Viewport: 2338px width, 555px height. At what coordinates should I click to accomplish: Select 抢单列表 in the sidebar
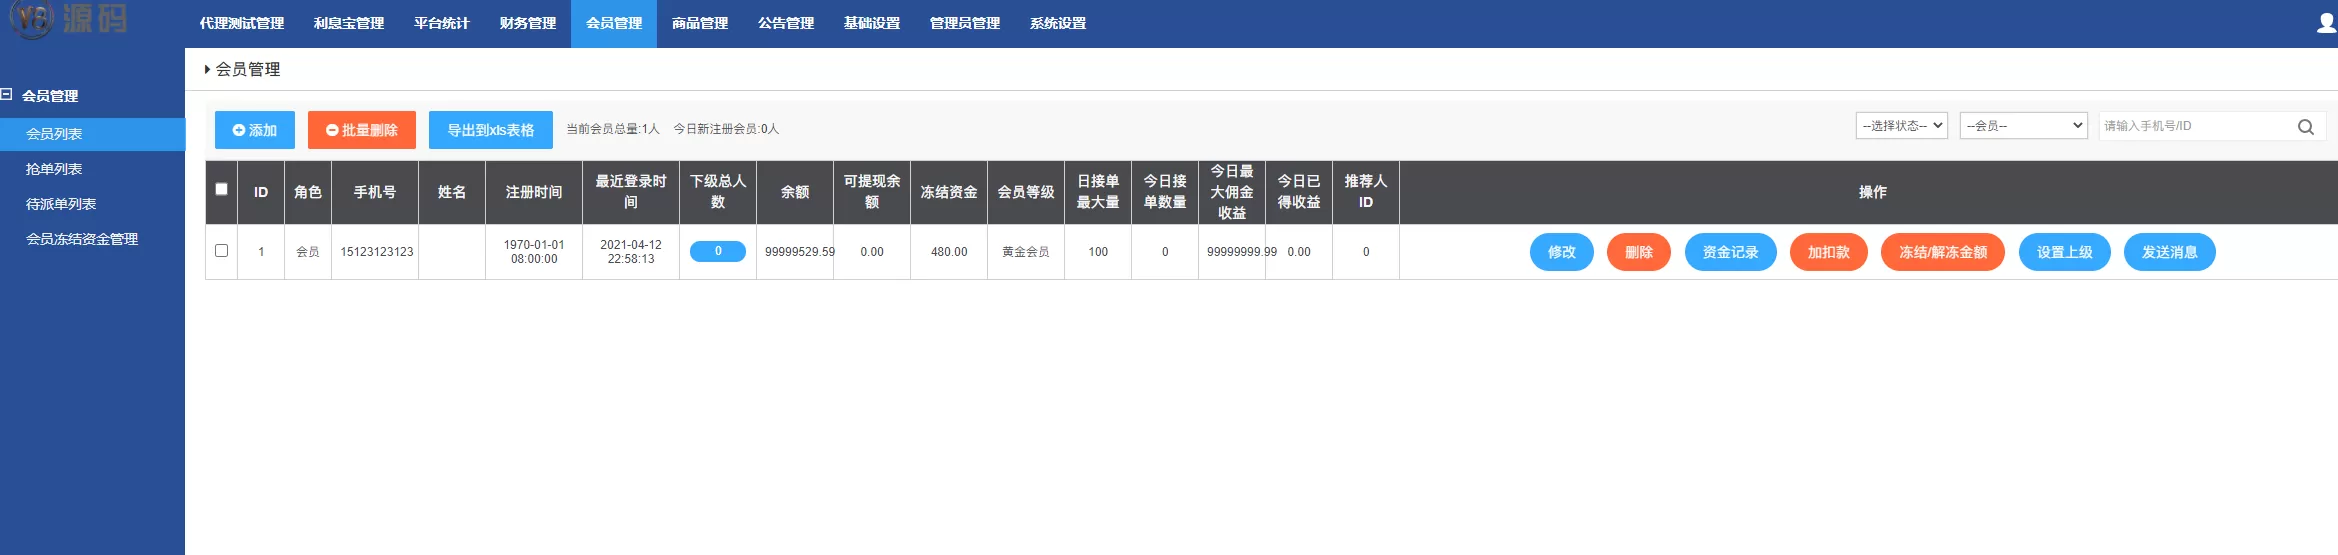click(x=54, y=169)
